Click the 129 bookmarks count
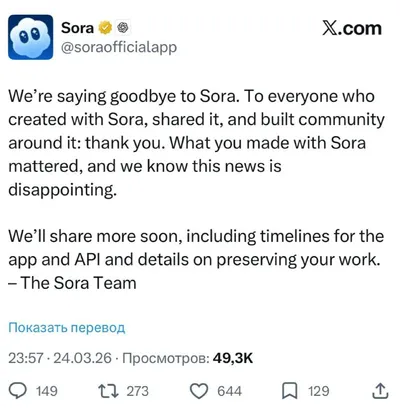Viewport: 400px width, 409px height. point(319,391)
